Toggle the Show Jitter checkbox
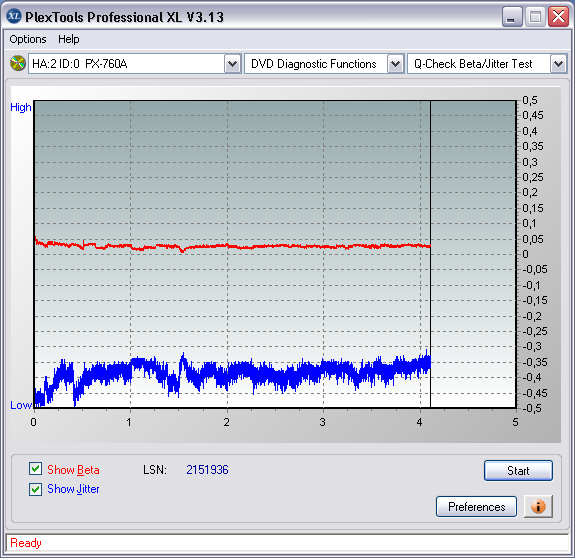Screen dimensions: 575x558 (36, 489)
